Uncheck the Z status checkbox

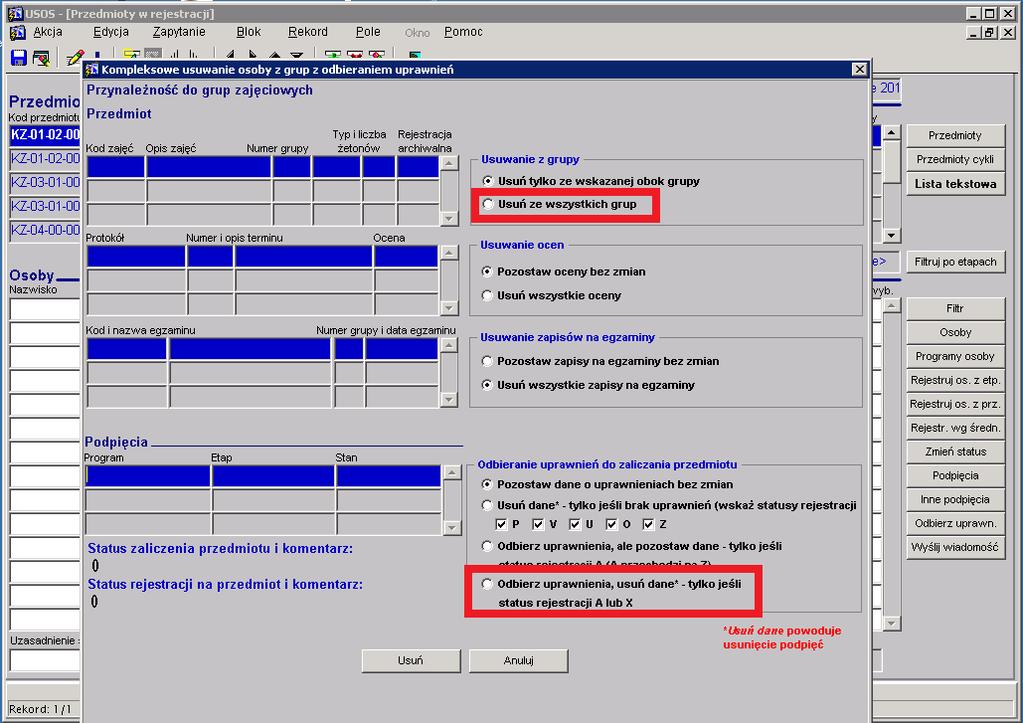(x=649, y=524)
